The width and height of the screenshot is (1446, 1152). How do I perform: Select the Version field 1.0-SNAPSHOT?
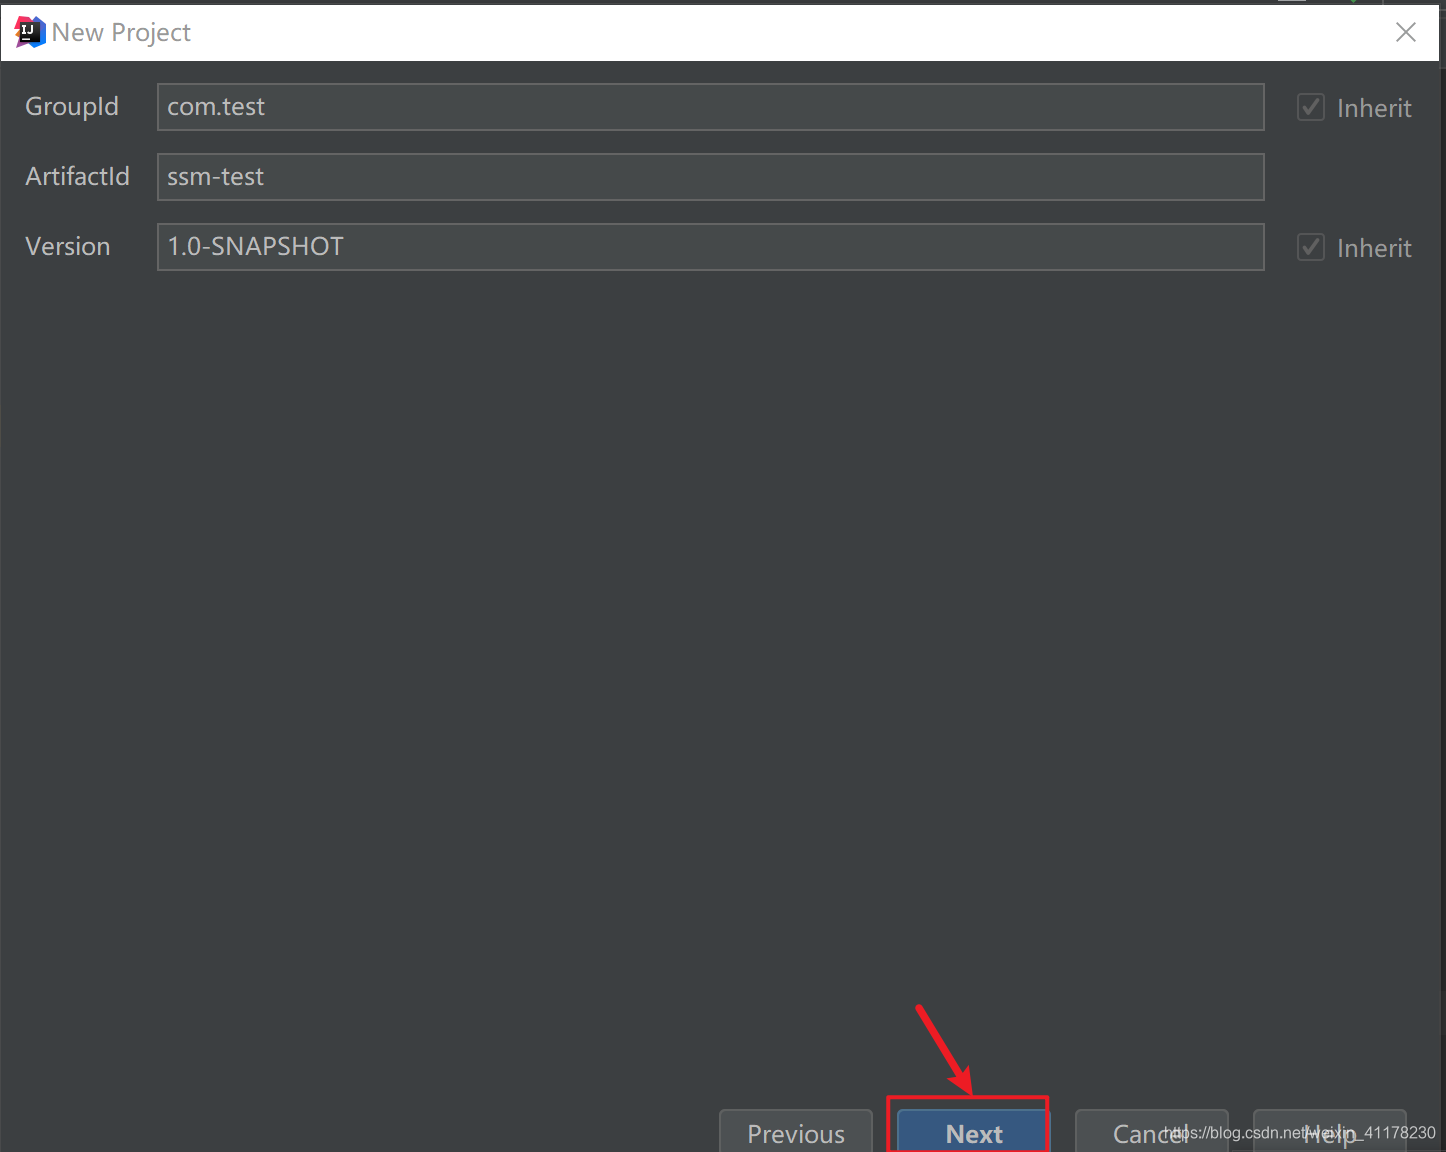tap(710, 247)
